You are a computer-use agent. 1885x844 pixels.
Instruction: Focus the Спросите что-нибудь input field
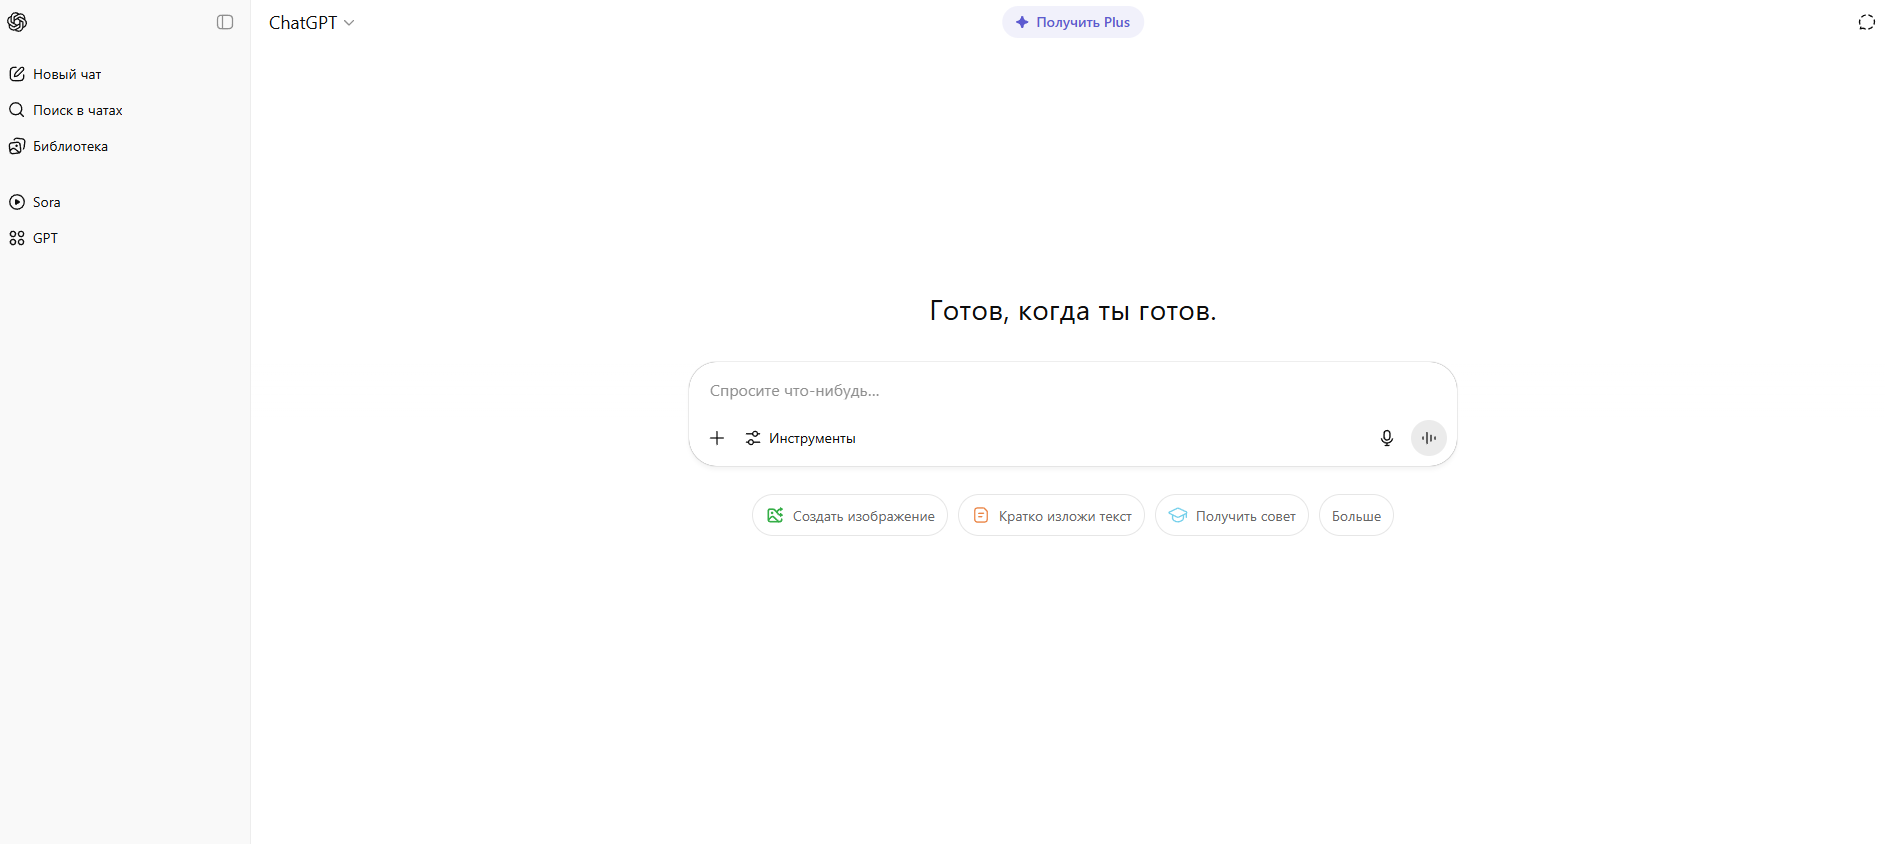pos(1072,390)
